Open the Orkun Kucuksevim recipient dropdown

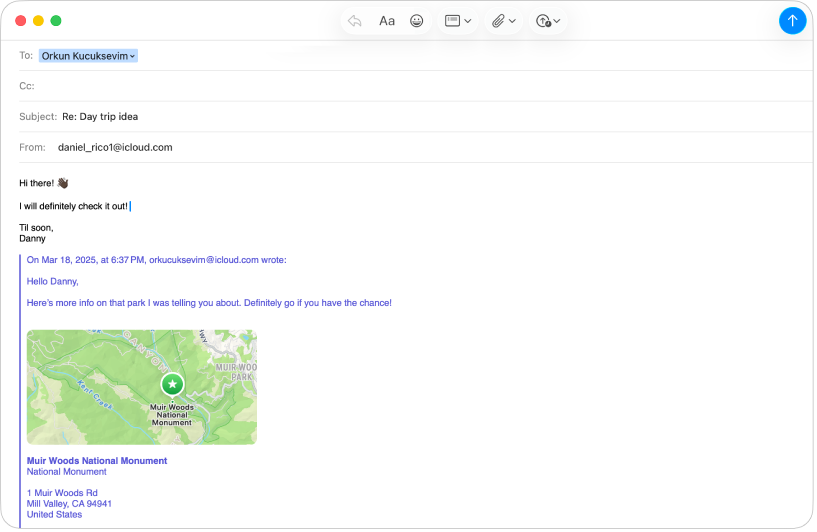point(89,56)
